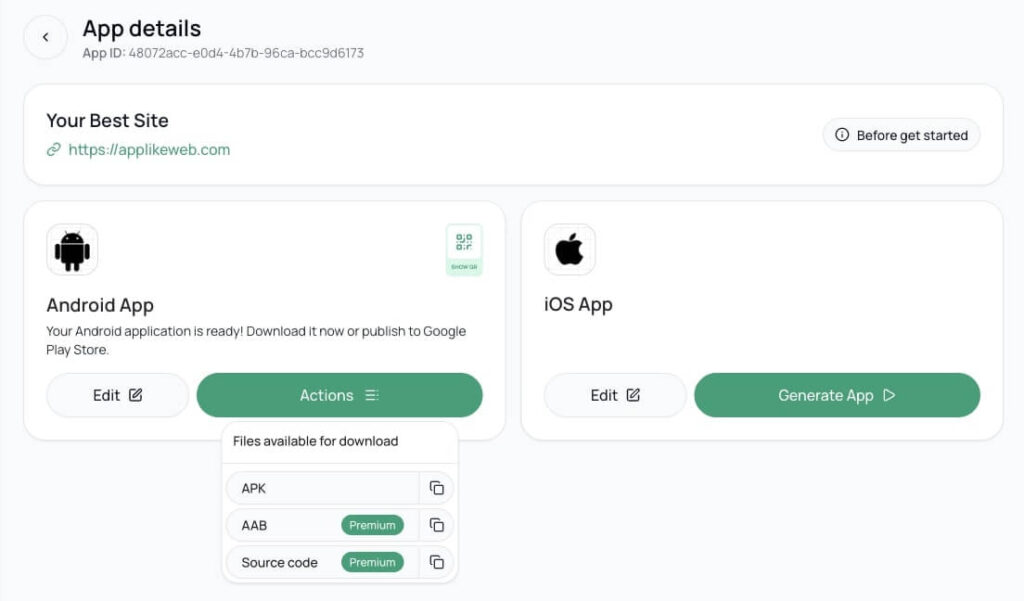Edit the Android App
This screenshot has height=601, width=1024.
click(117, 395)
